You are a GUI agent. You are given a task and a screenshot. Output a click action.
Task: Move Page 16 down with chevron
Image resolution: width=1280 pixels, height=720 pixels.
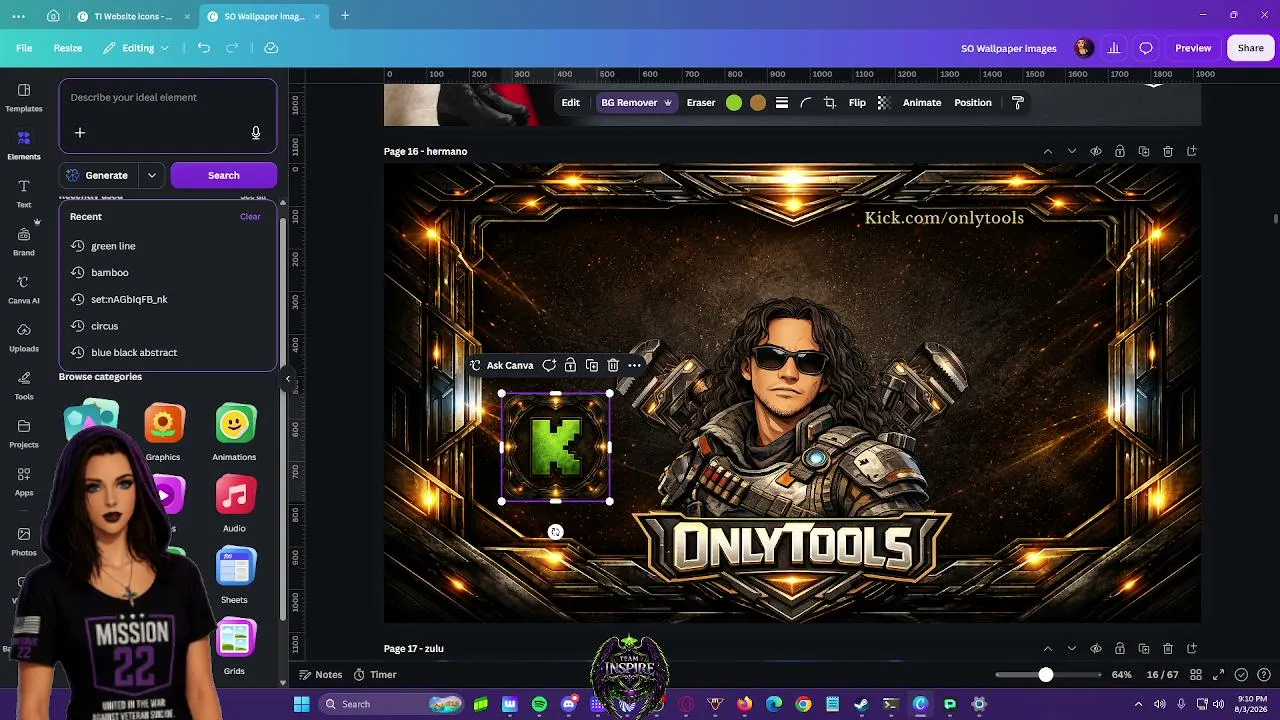coord(1072,152)
